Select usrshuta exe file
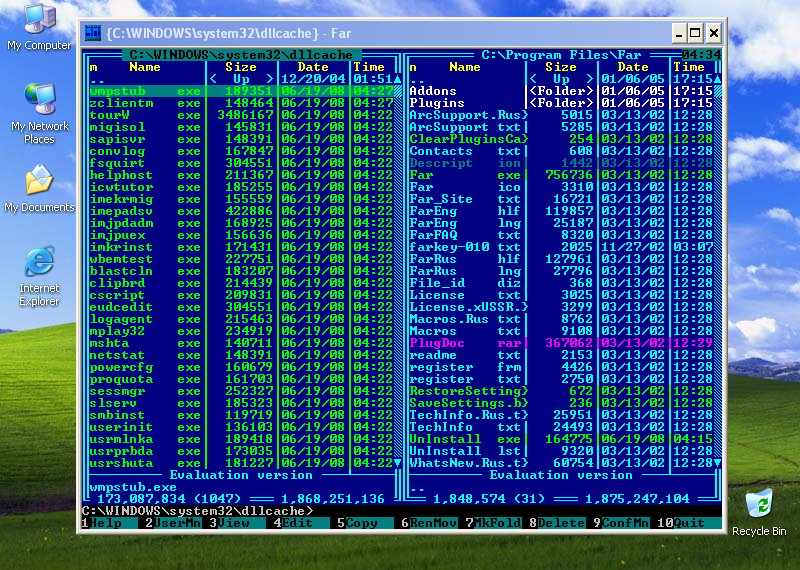The height and width of the screenshot is (570, 800). [x=241, y=463]
